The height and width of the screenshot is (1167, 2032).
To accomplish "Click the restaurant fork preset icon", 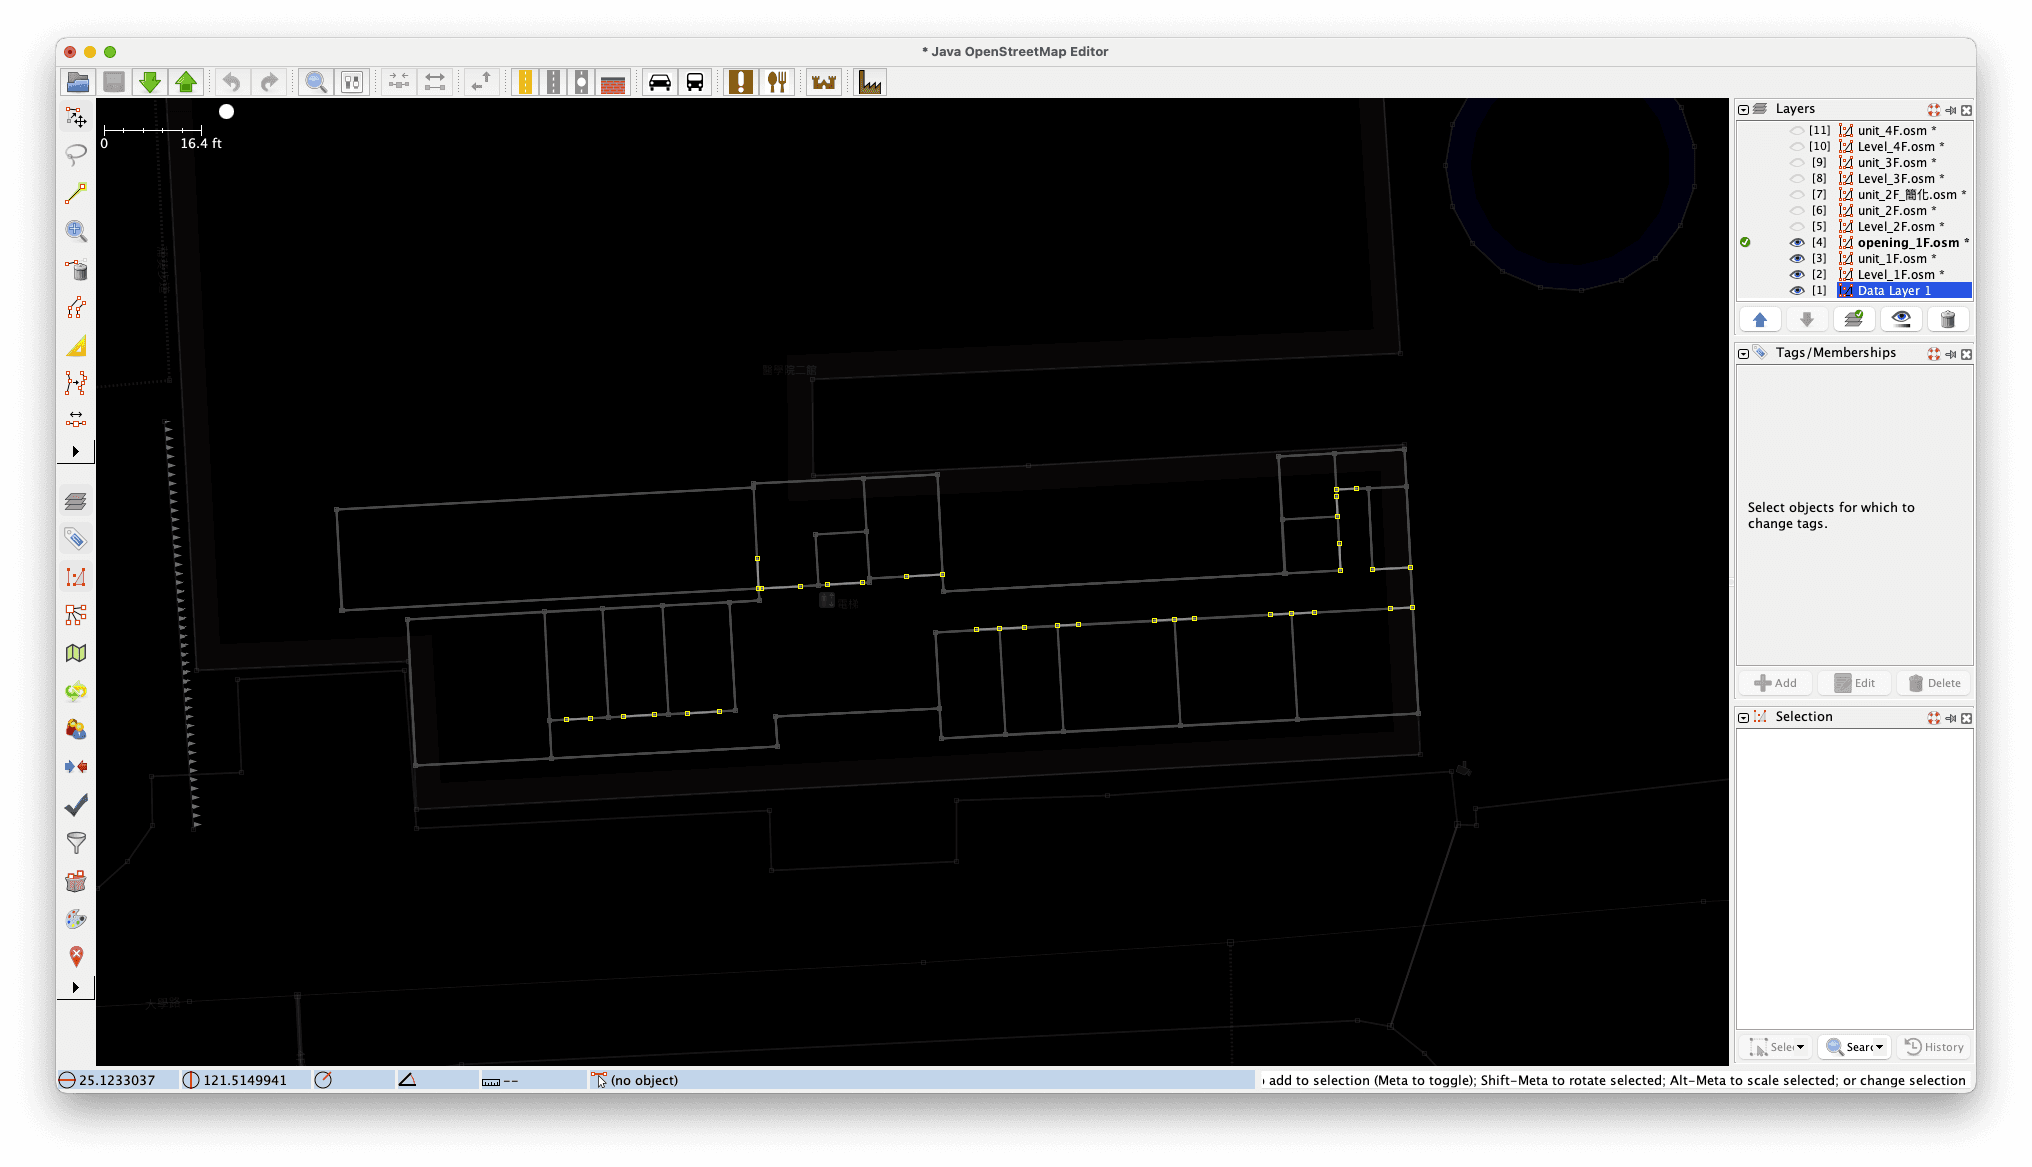I will pos(777,82).
